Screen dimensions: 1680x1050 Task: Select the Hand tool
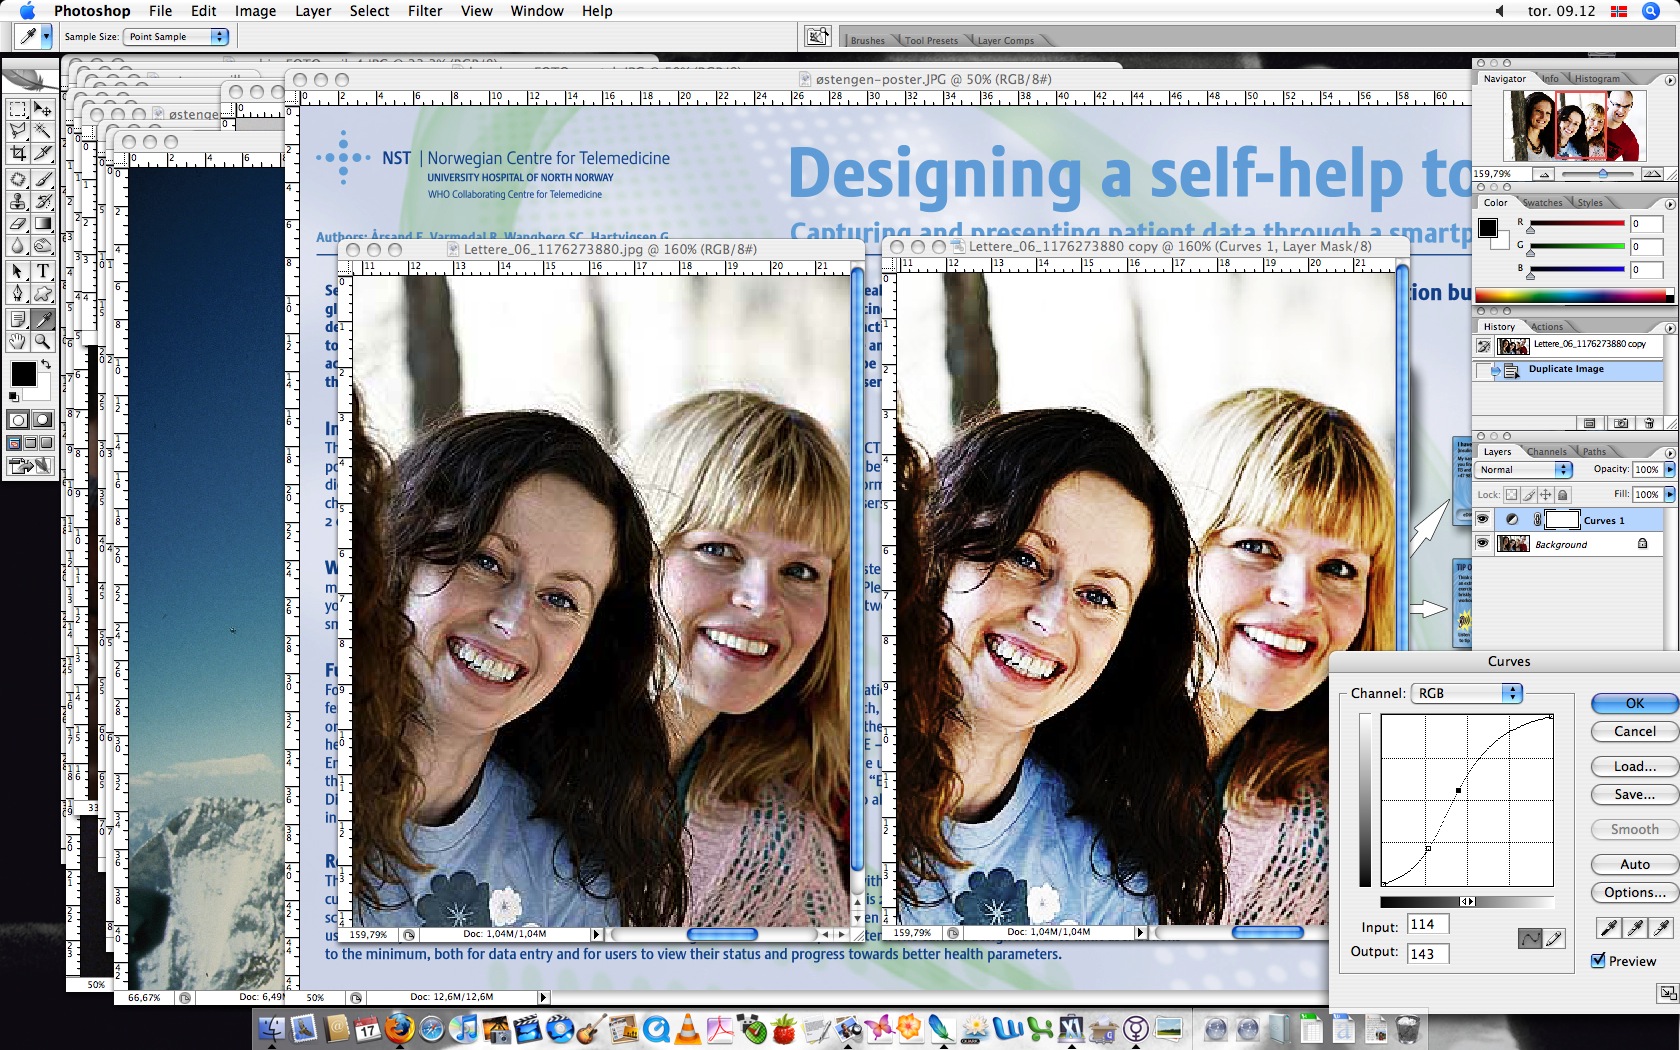pos(18,342)
